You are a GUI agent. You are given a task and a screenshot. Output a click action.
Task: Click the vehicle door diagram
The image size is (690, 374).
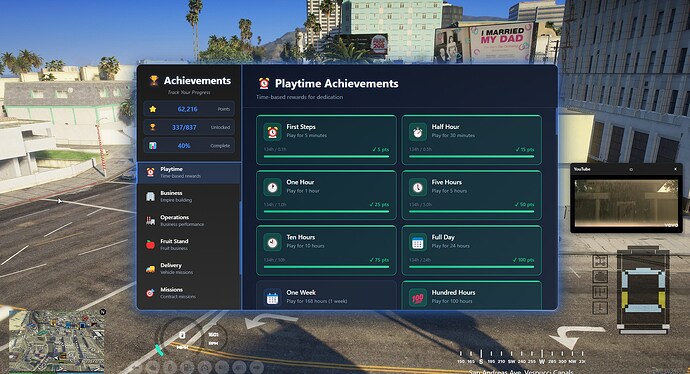[643, 291]
